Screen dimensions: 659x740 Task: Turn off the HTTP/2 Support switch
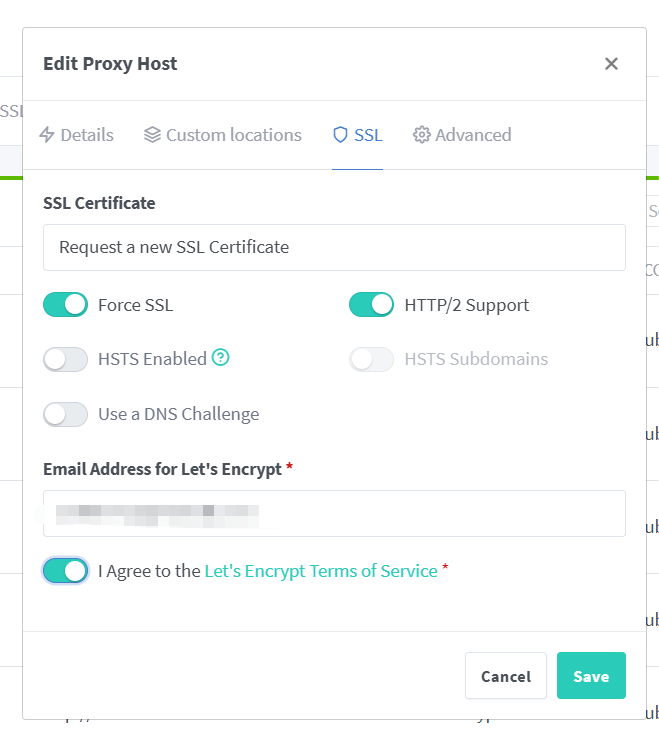point(371,305)
